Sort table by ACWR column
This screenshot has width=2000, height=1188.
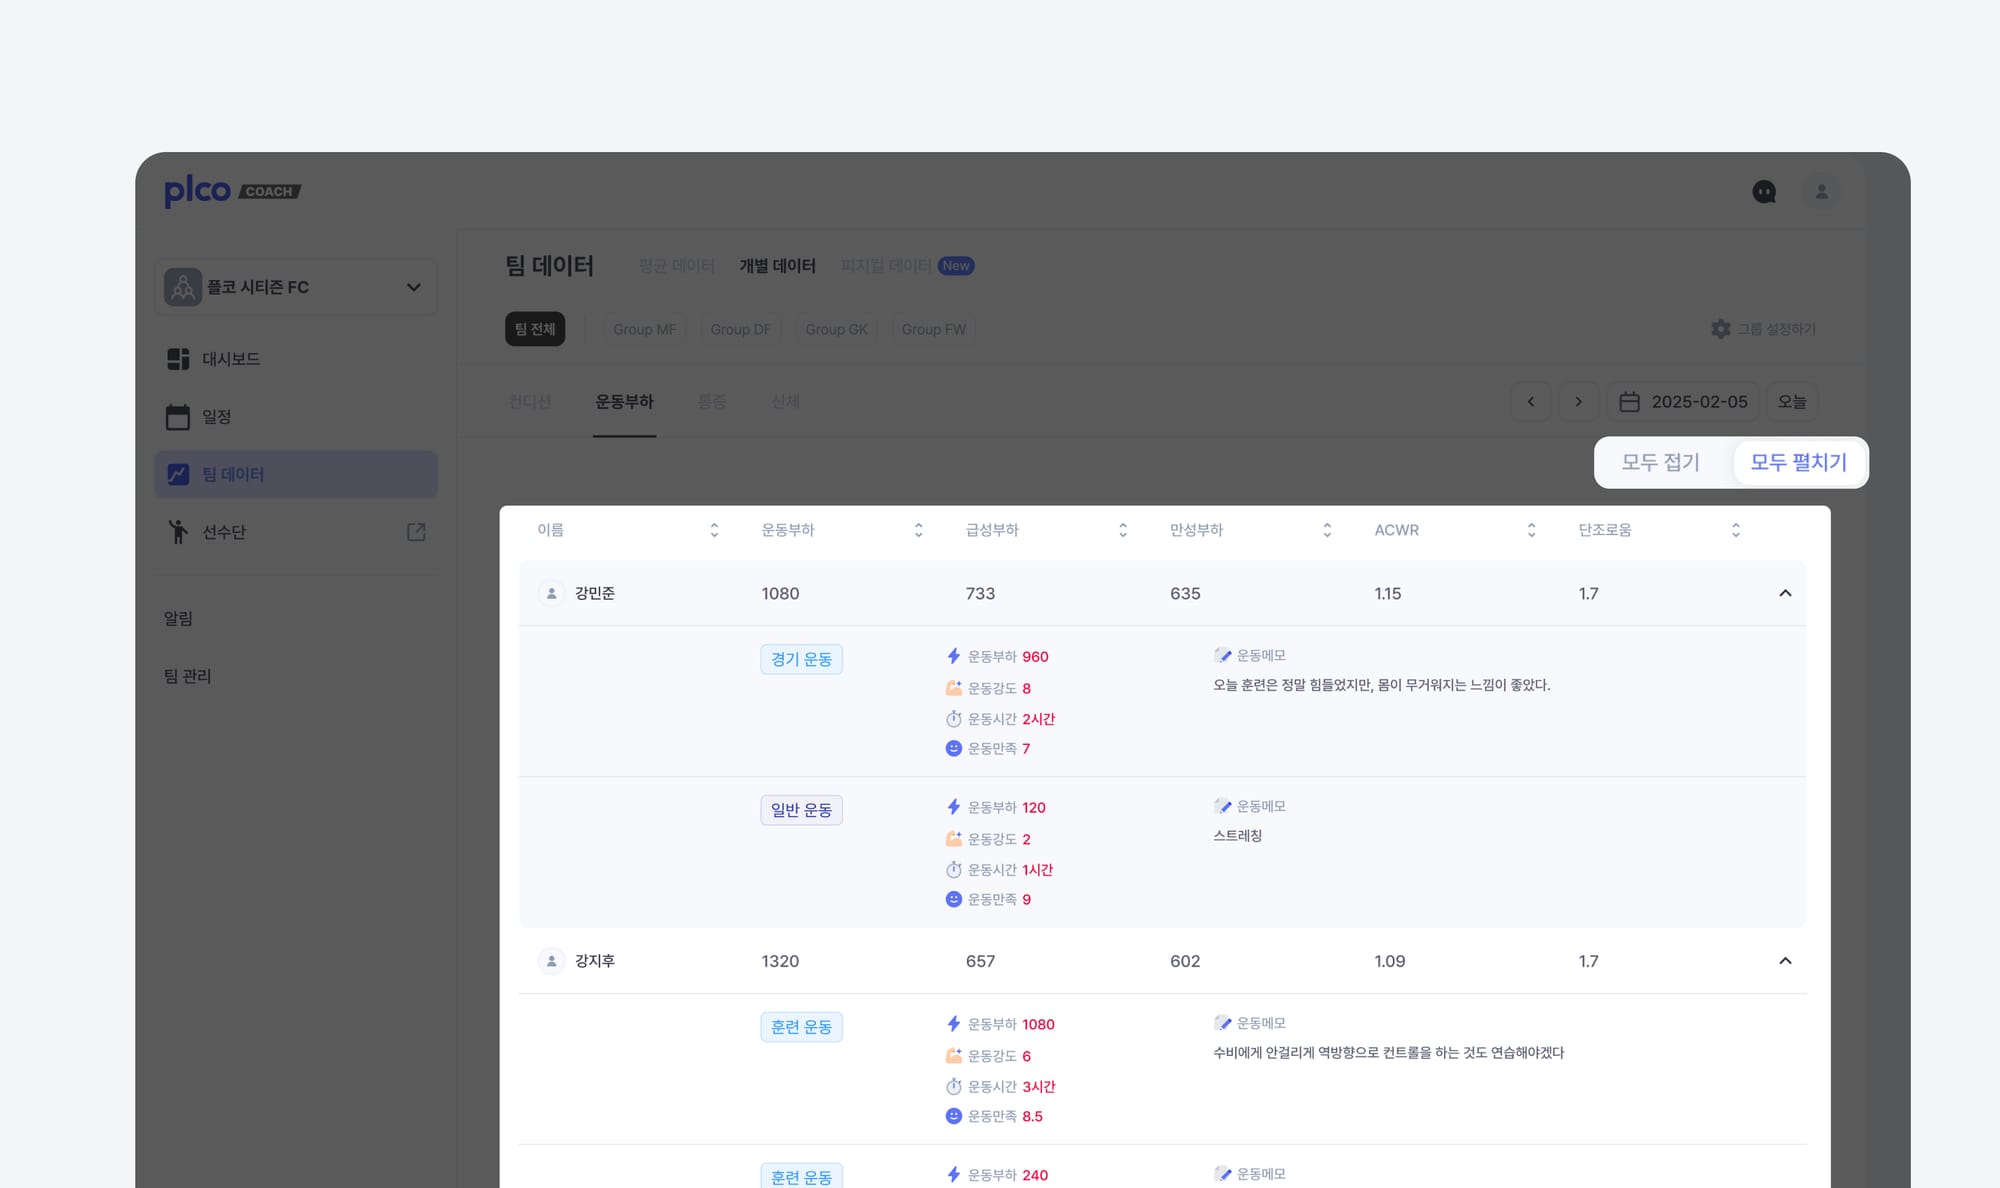click(x=1531, y=530)
